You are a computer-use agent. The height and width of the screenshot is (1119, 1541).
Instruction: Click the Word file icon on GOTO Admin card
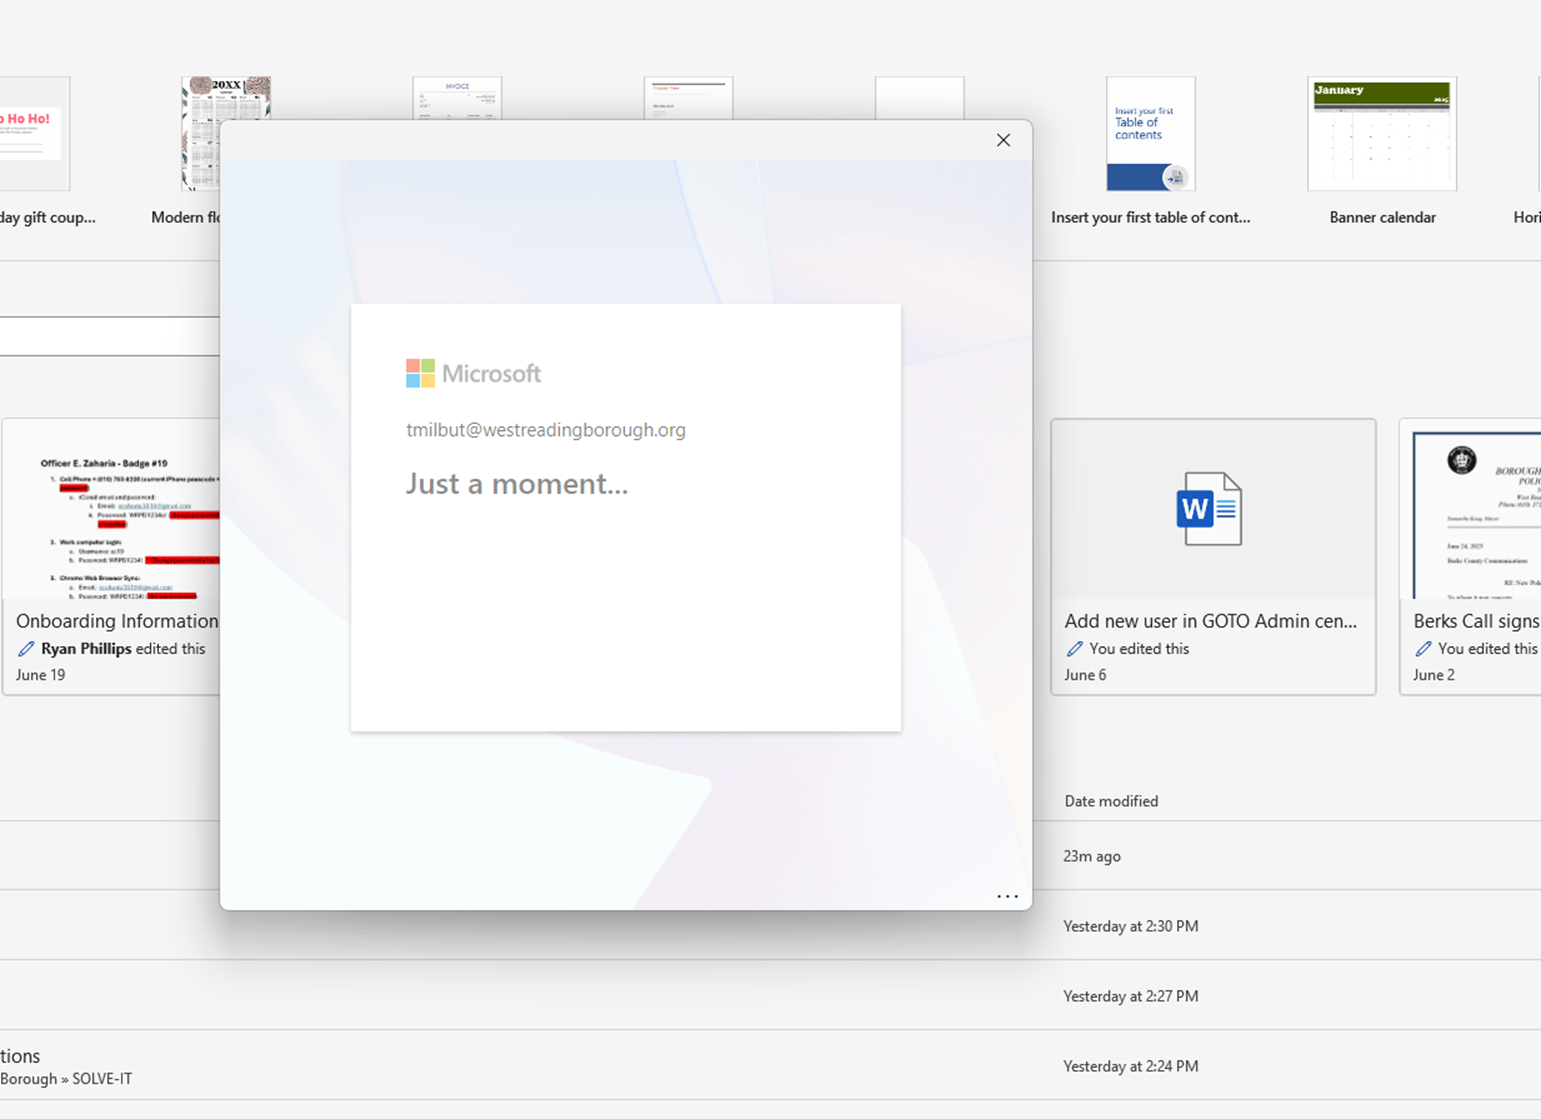point(1209,509)
